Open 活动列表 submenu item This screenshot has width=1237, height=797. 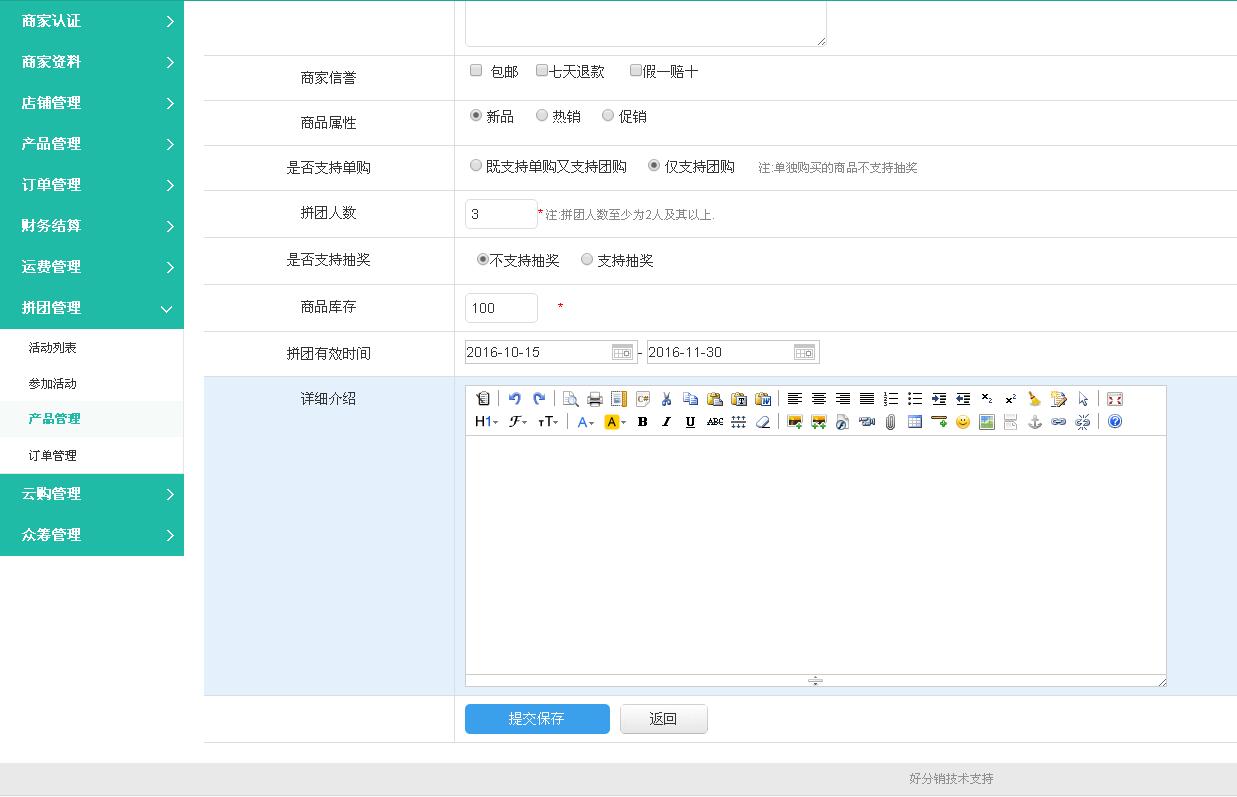(53, 348)
